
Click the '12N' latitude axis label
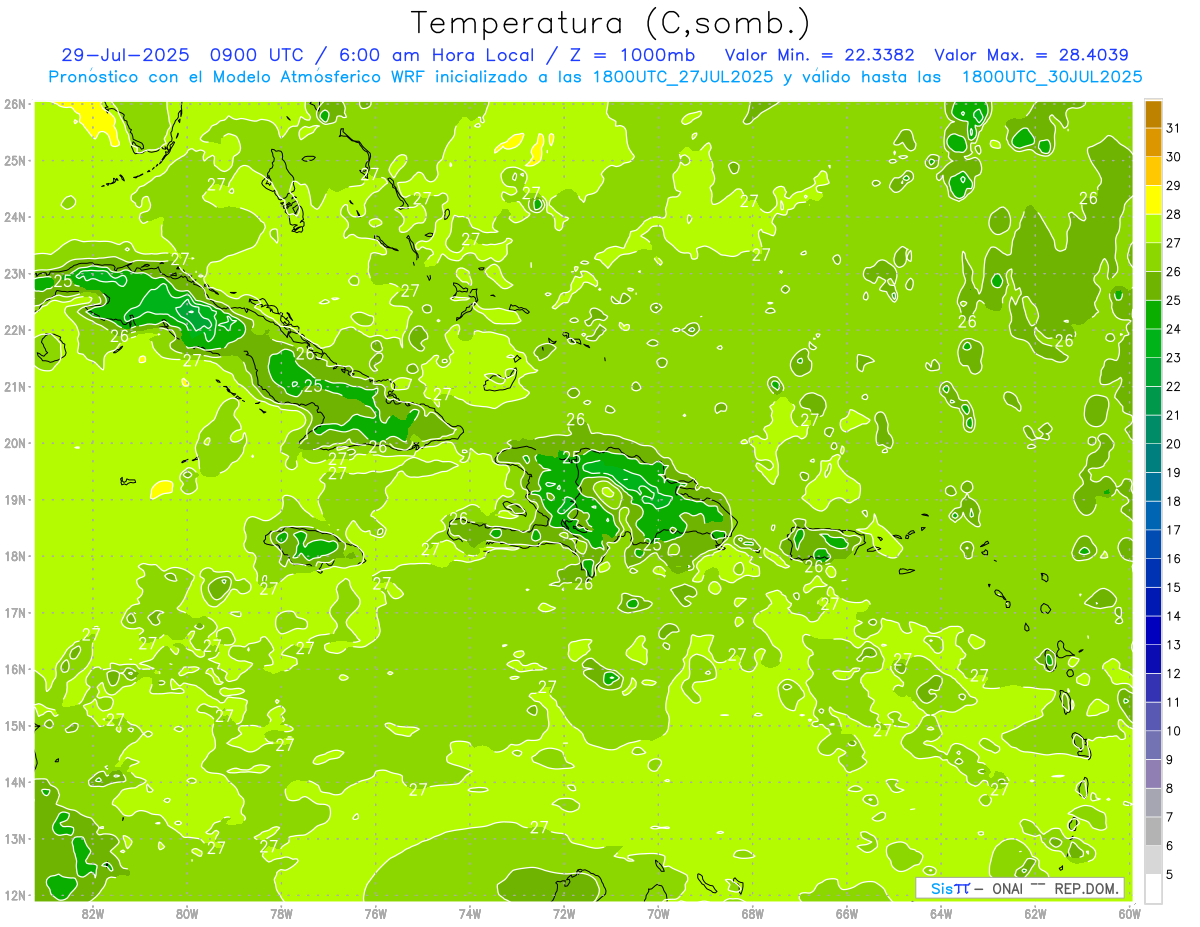coord(14,895)
